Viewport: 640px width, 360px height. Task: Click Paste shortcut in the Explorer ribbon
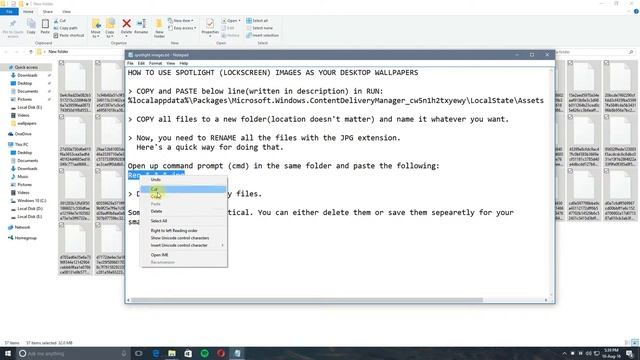pos(69,36)
